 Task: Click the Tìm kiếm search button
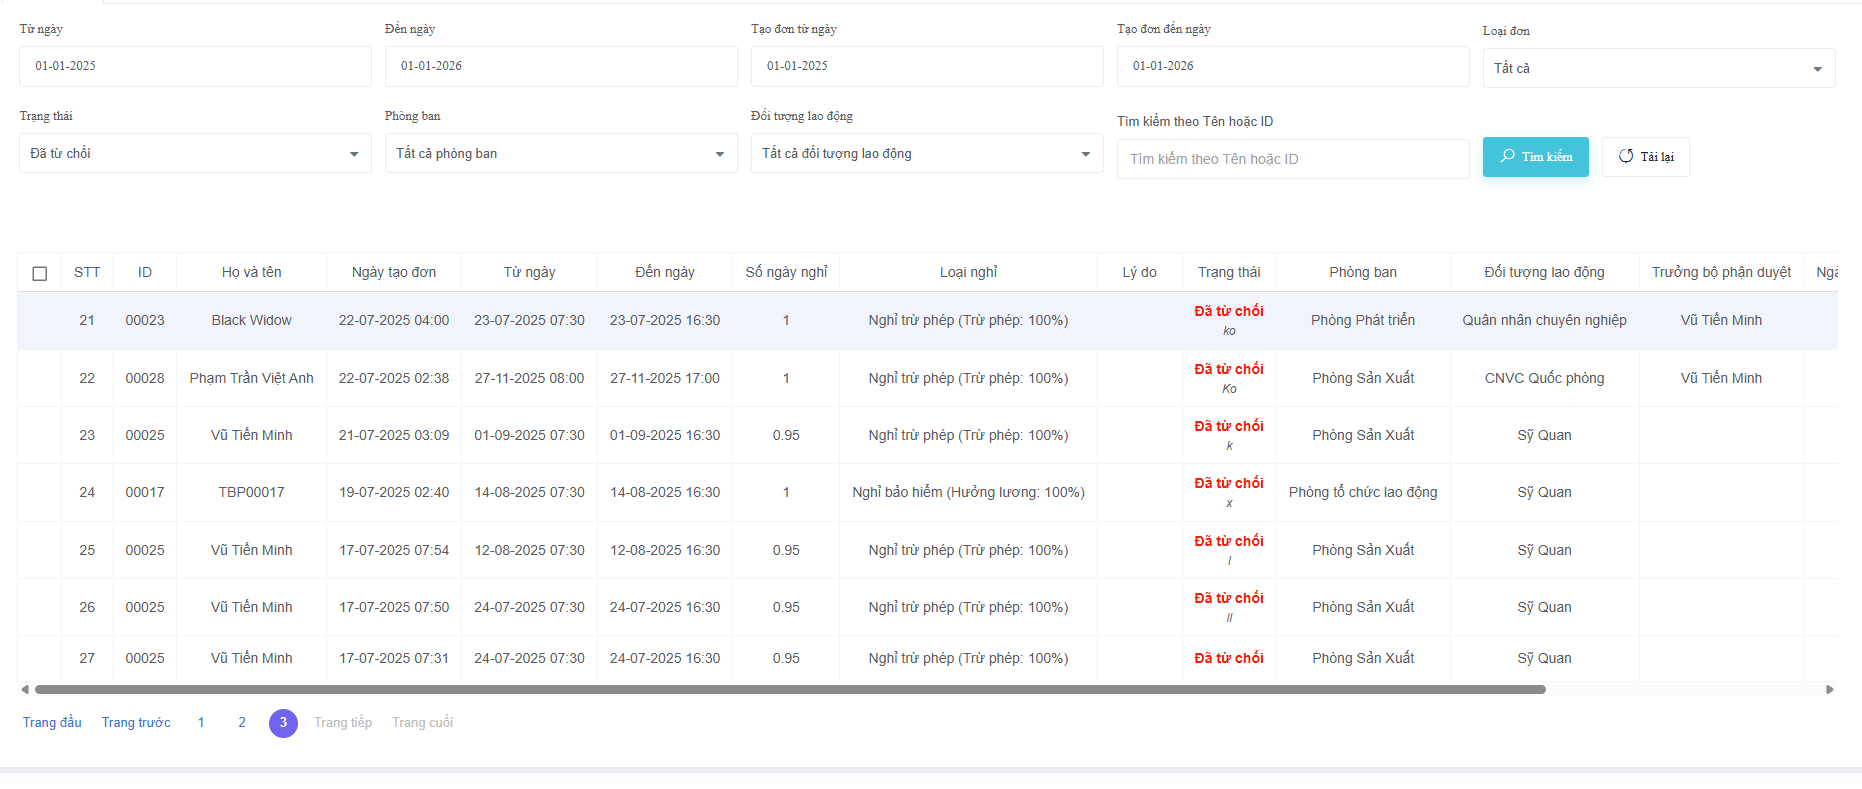(x=1535, y=157)
